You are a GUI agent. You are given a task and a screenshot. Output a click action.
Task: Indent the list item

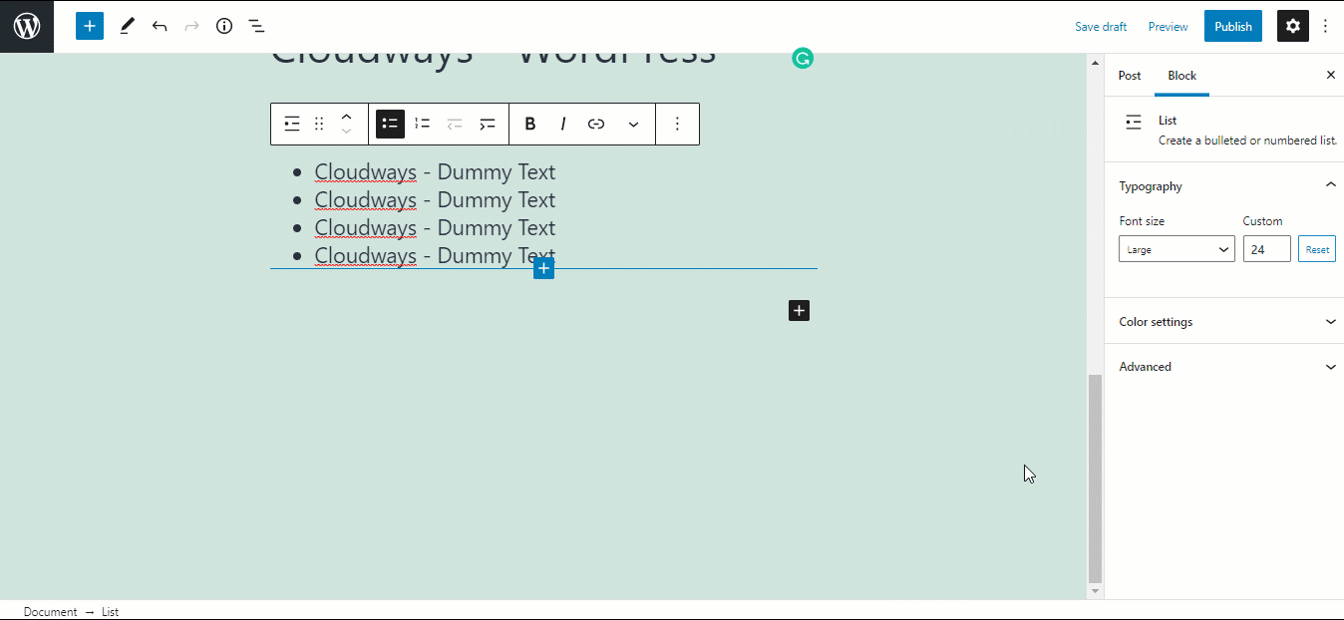click(x=487, y=124)
